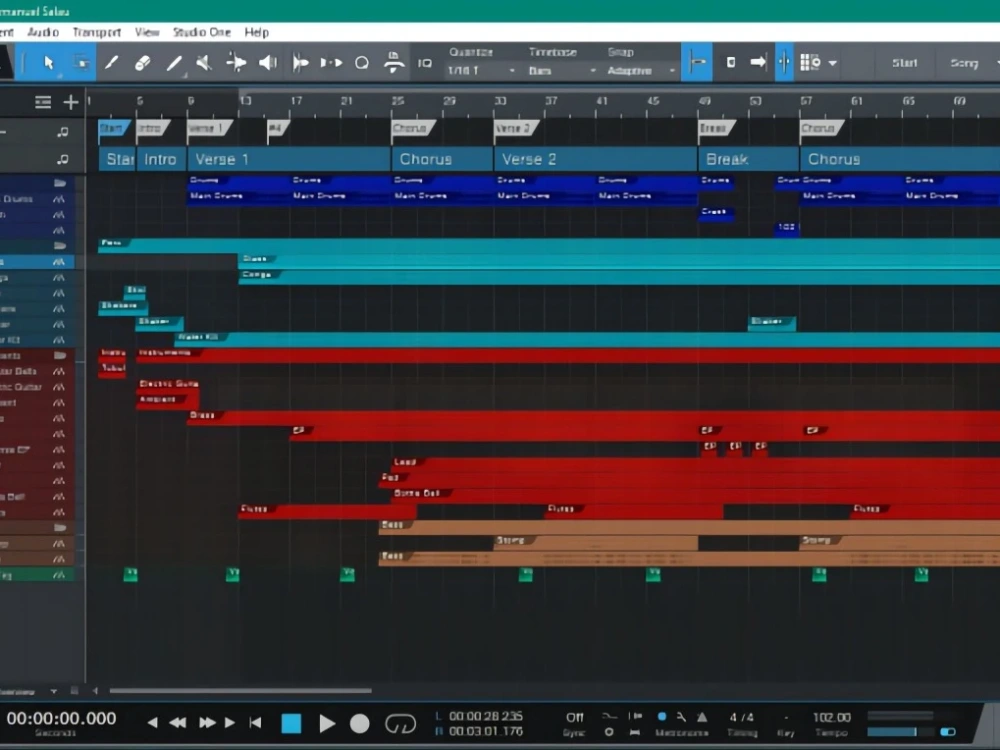The image size is (1000, 750).
Task: Select the Break arranger section
Action: click(749, 159)
